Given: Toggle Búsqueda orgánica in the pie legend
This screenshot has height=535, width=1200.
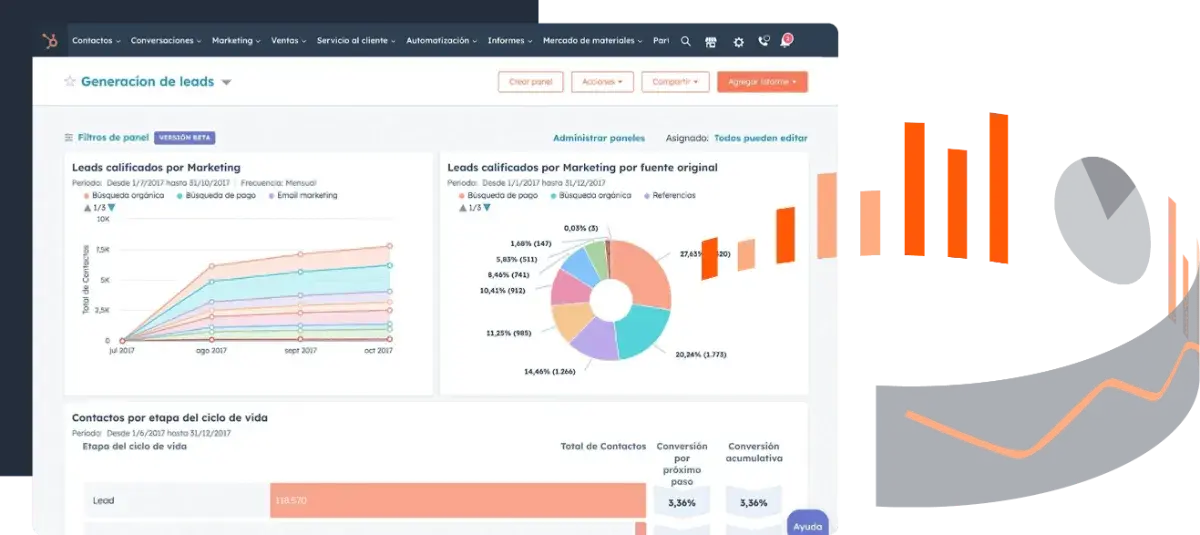Looking at the screenshot, I should pos(591,196).
